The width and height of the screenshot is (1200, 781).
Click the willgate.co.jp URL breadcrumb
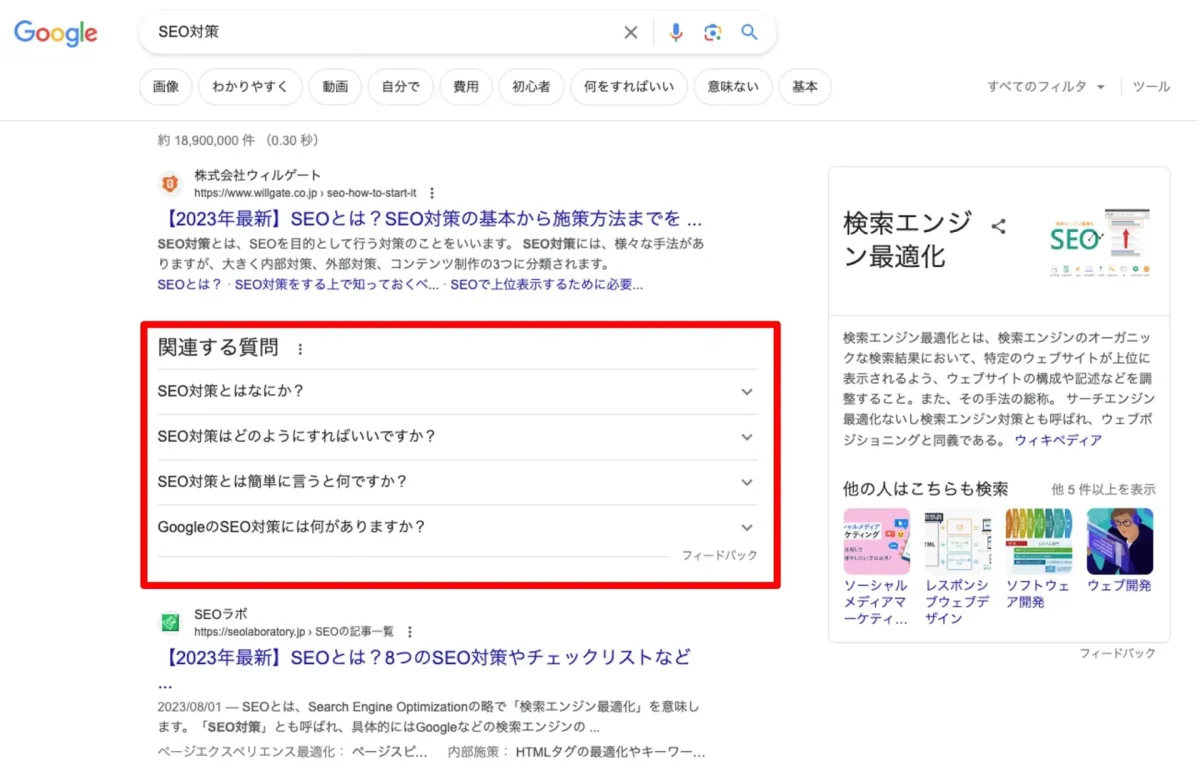pos(305,193)
